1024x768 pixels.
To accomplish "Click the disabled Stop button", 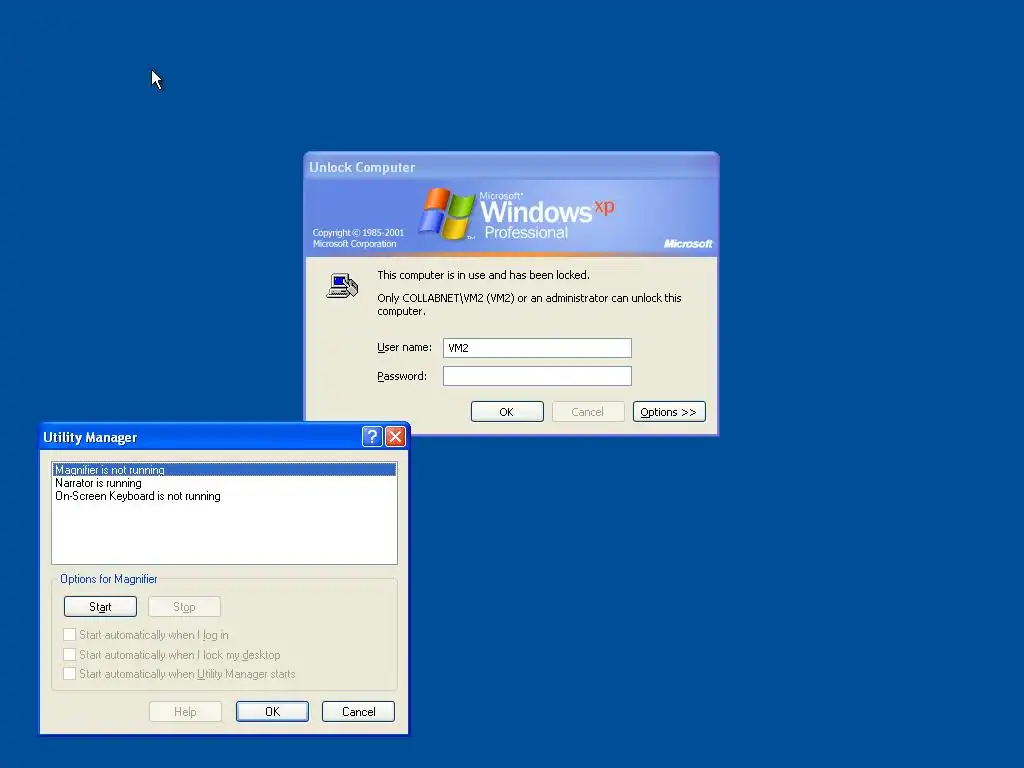I will (184, 607).
